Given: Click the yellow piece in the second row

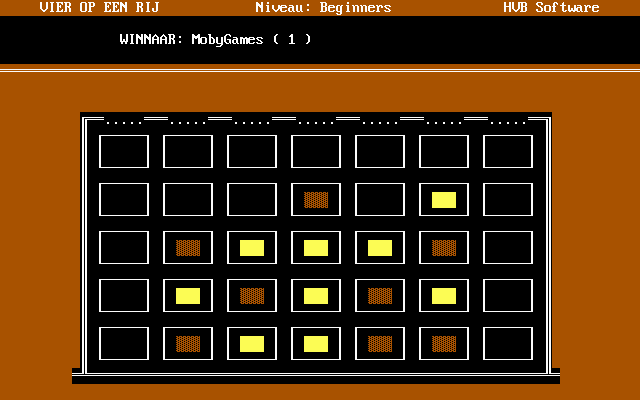Looking at the screenshot, I should pyautogui.click(x=444, y=200).
